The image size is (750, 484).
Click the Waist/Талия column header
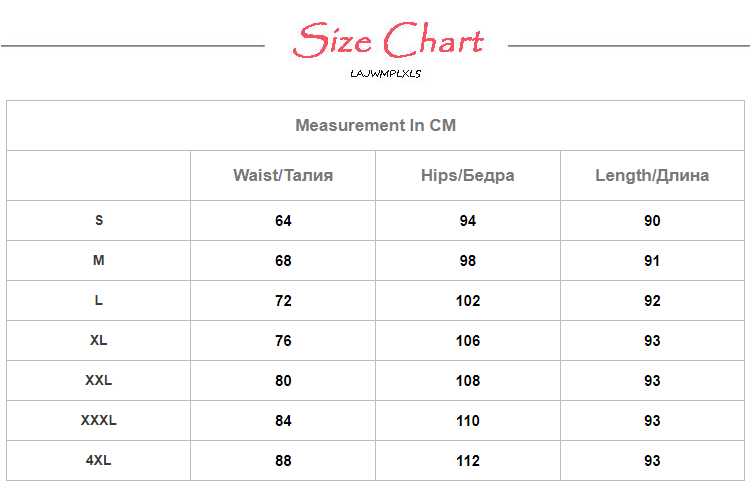pos(283,176)
